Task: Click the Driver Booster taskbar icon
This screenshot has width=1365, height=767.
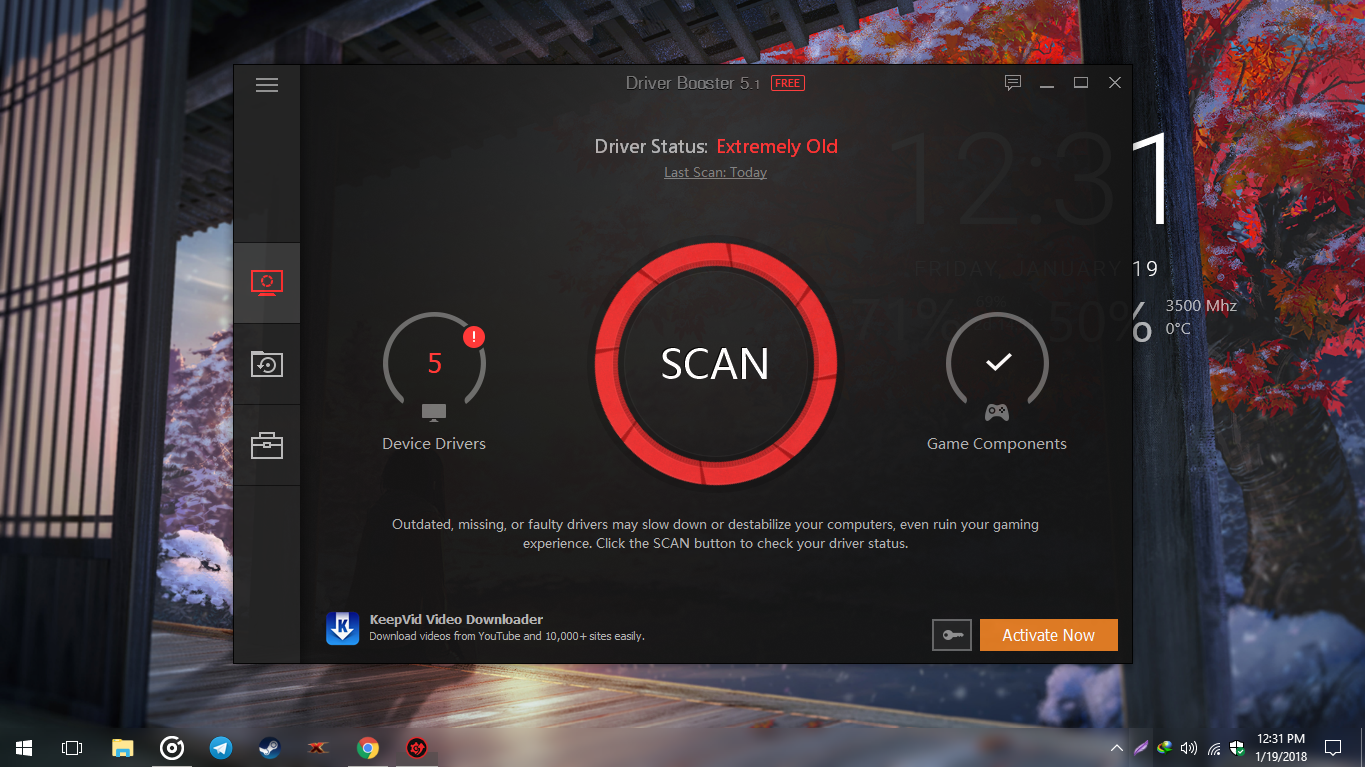Action: pos(417,747)
